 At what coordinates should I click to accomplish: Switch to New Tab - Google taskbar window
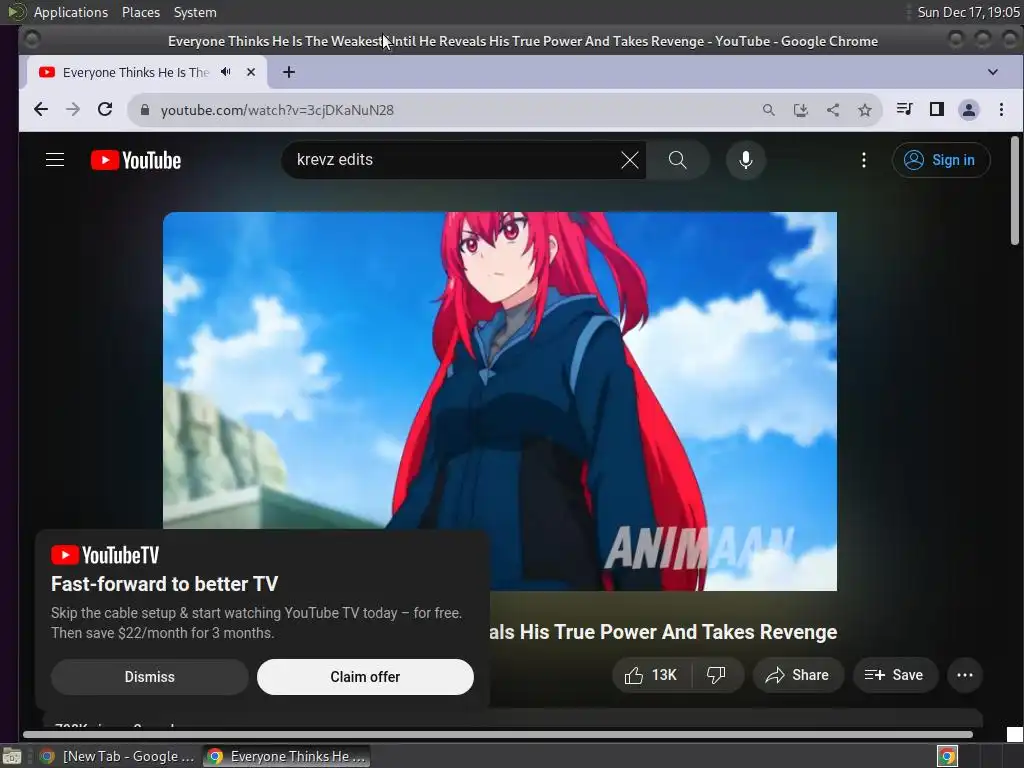117,756
